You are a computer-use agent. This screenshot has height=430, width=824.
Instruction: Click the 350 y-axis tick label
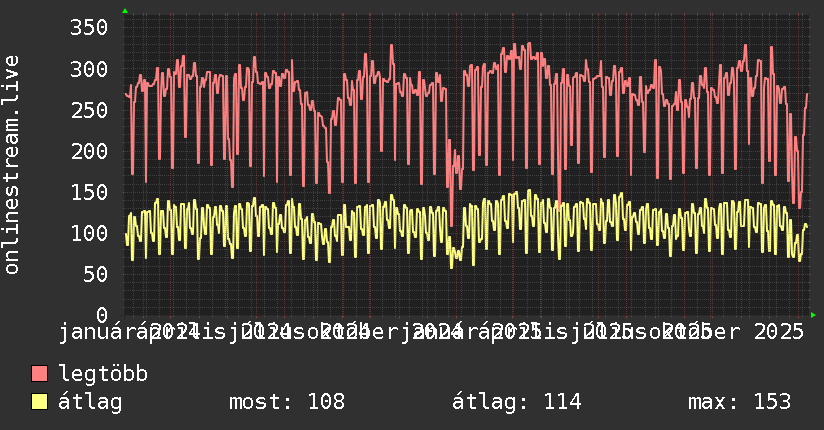[x=89, y=27]
